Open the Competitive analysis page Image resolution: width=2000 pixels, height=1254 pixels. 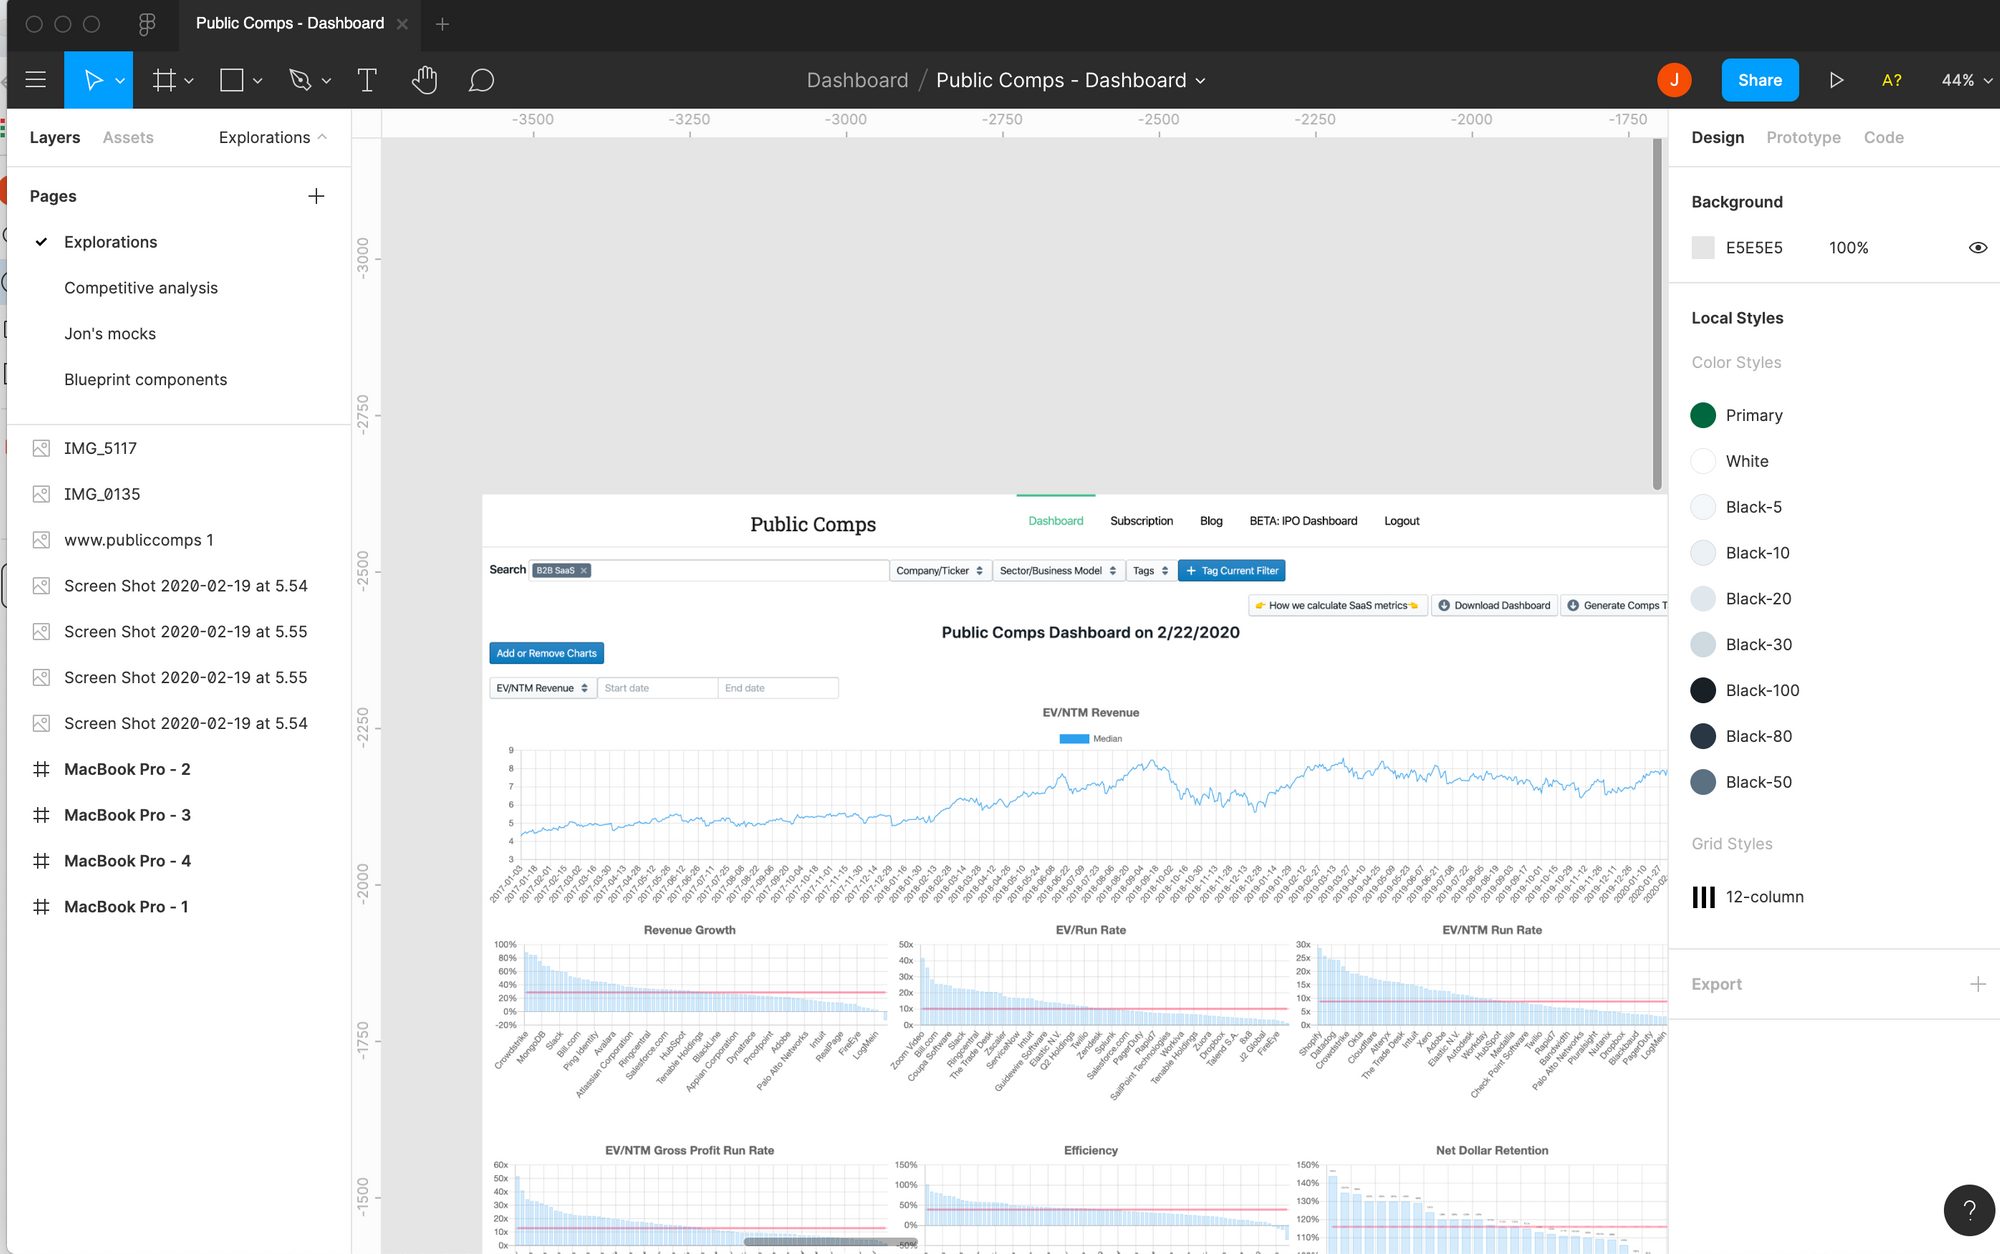(141, 288)
